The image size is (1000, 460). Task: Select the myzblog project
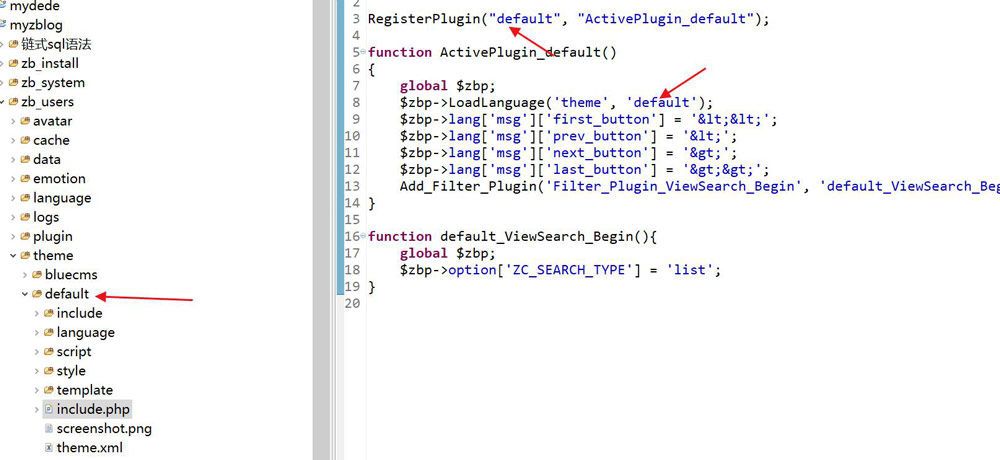[36, 26]
